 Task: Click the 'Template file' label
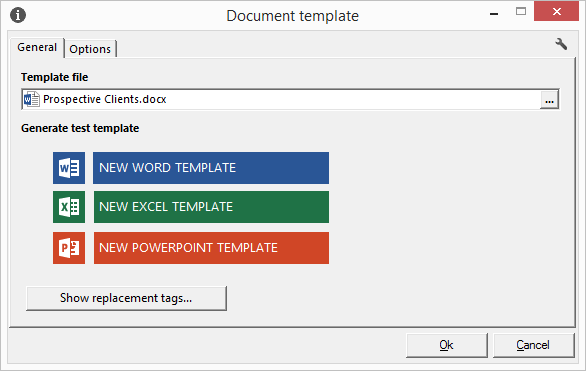click(55, 77)
